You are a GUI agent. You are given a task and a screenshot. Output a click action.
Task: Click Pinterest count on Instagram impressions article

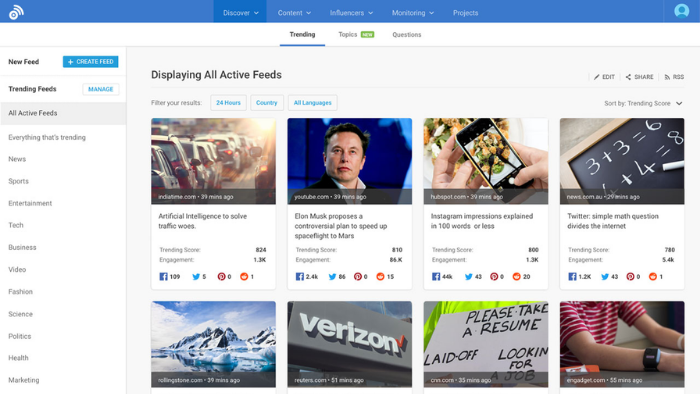[497, 277]
